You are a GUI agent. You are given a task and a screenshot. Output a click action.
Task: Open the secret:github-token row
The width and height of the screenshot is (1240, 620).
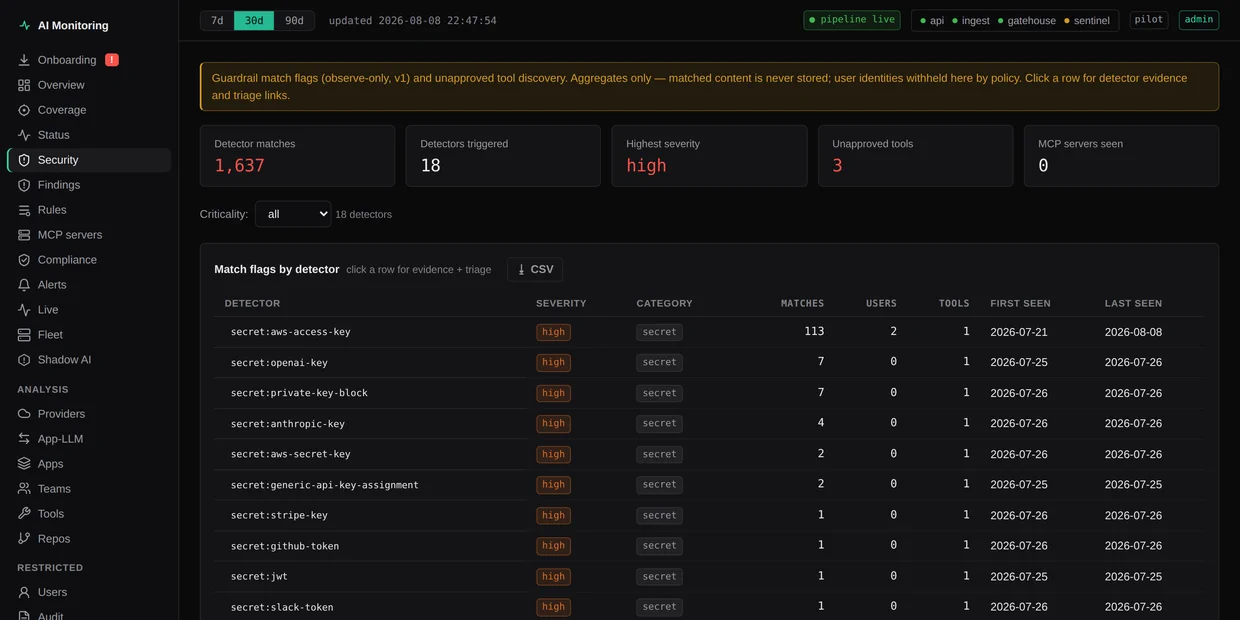tap(709, 546)
